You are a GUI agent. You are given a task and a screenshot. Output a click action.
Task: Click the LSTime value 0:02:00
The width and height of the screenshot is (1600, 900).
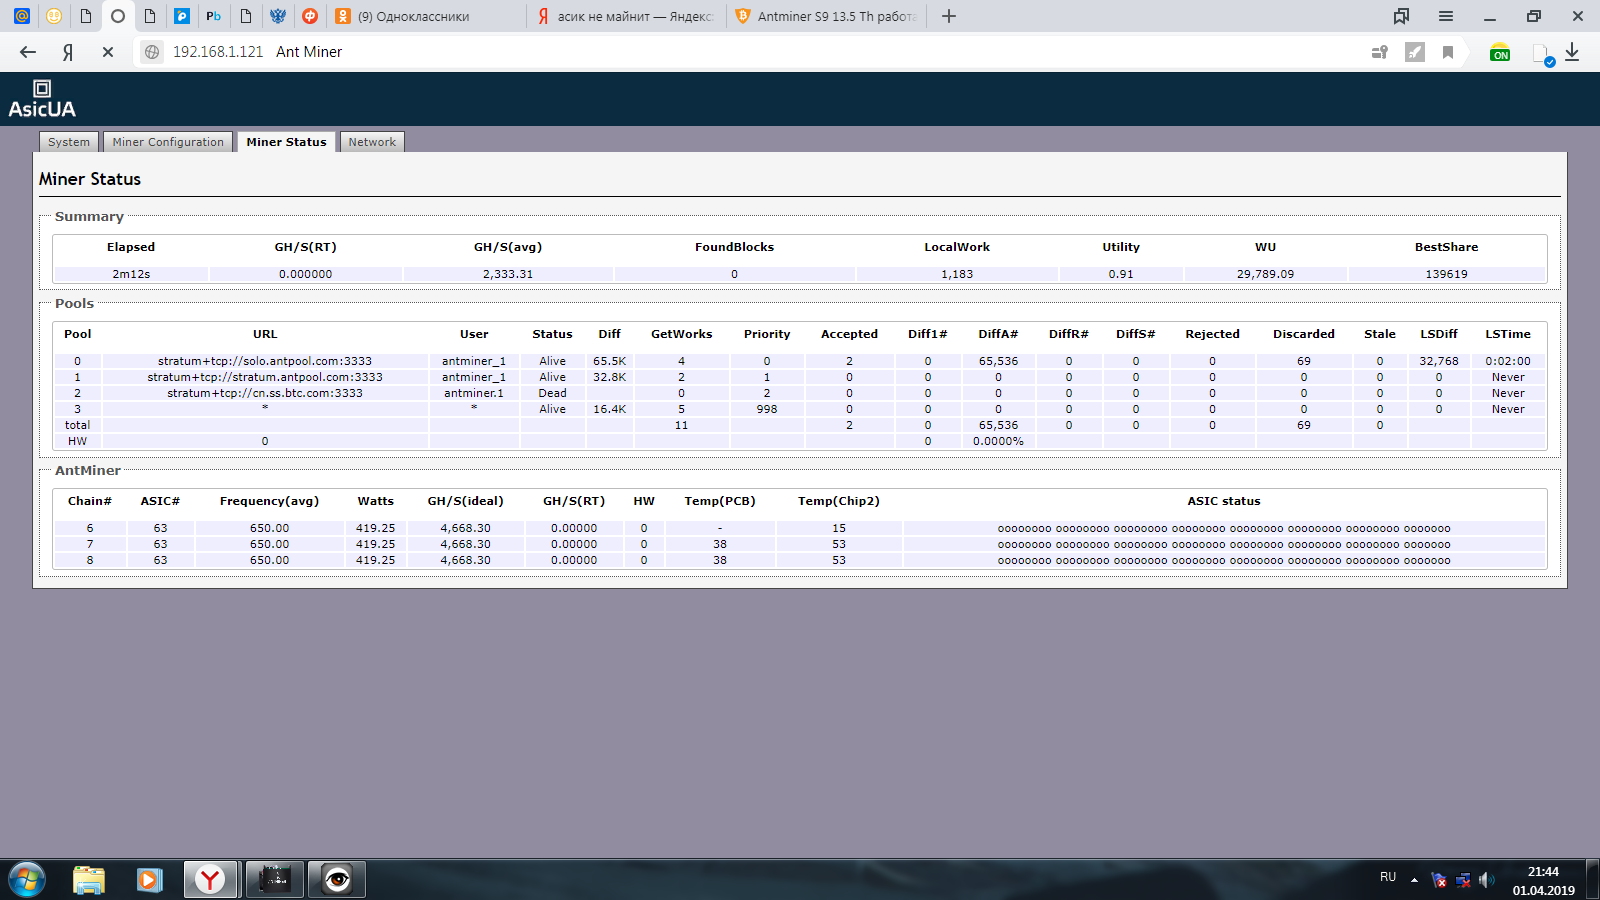click(1508, 361)
